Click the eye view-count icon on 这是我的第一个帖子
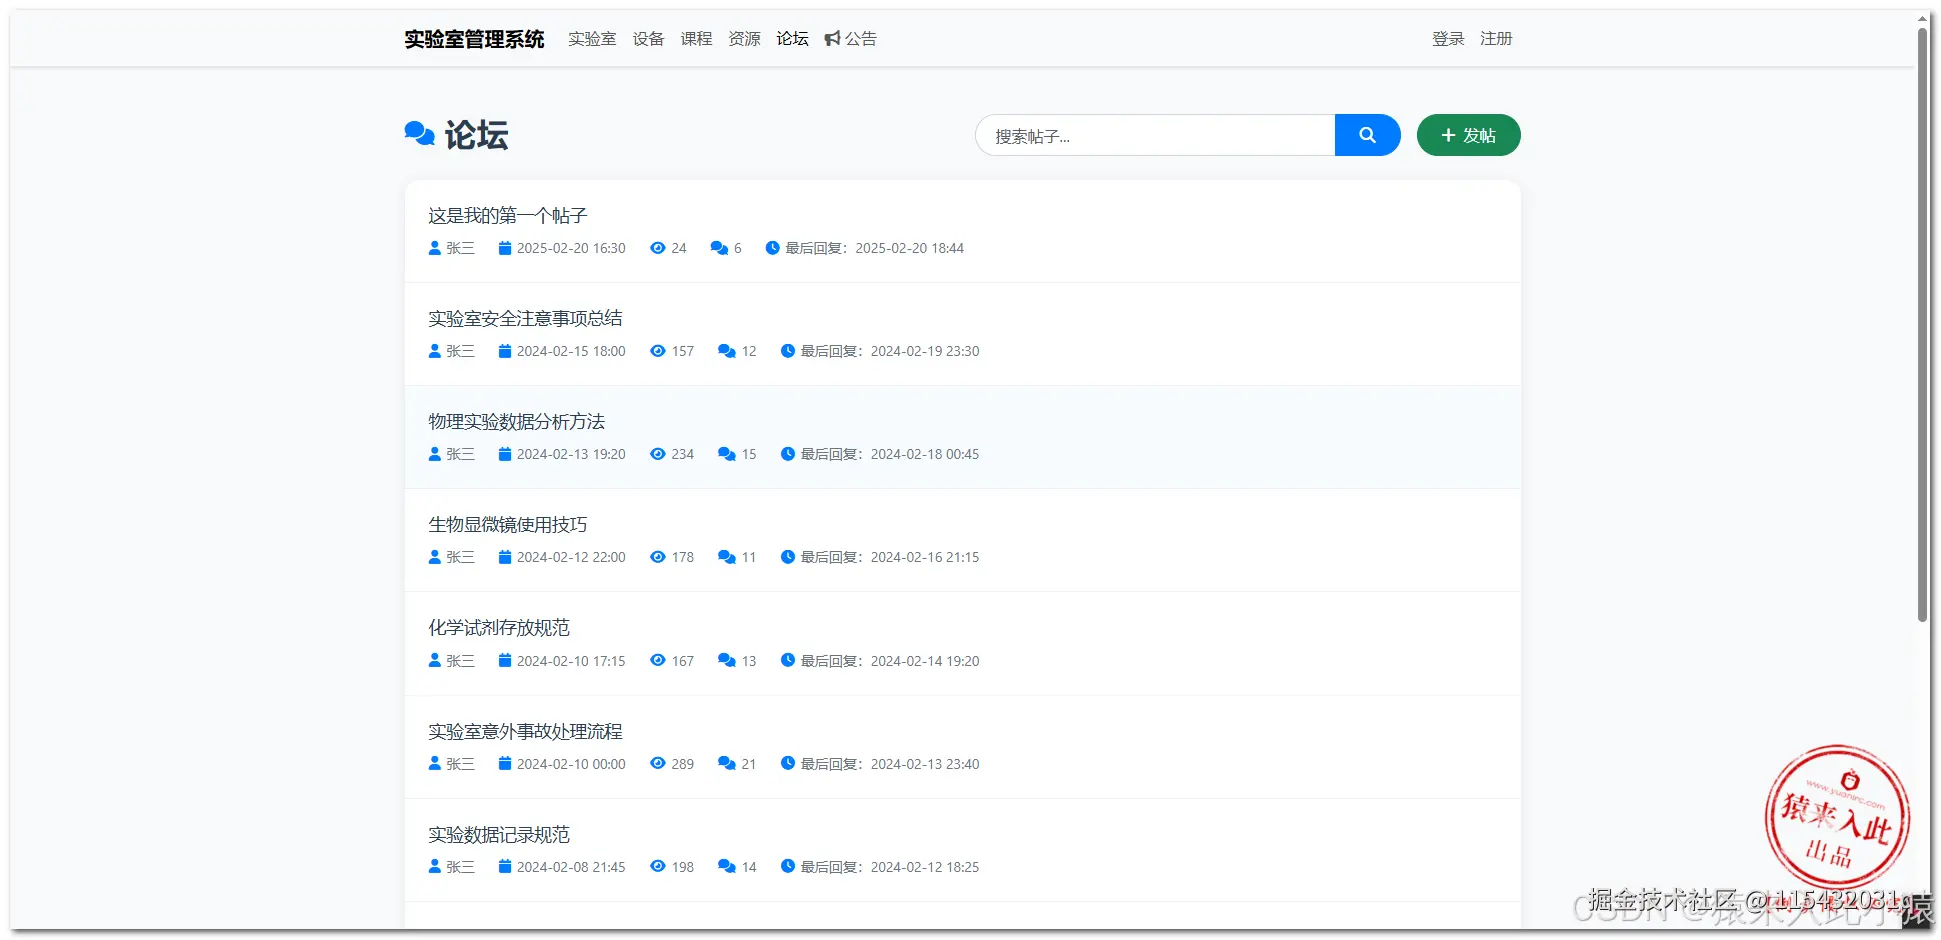Image resolution: width=1941 pixels, height=940 pixels. (657, 248)
